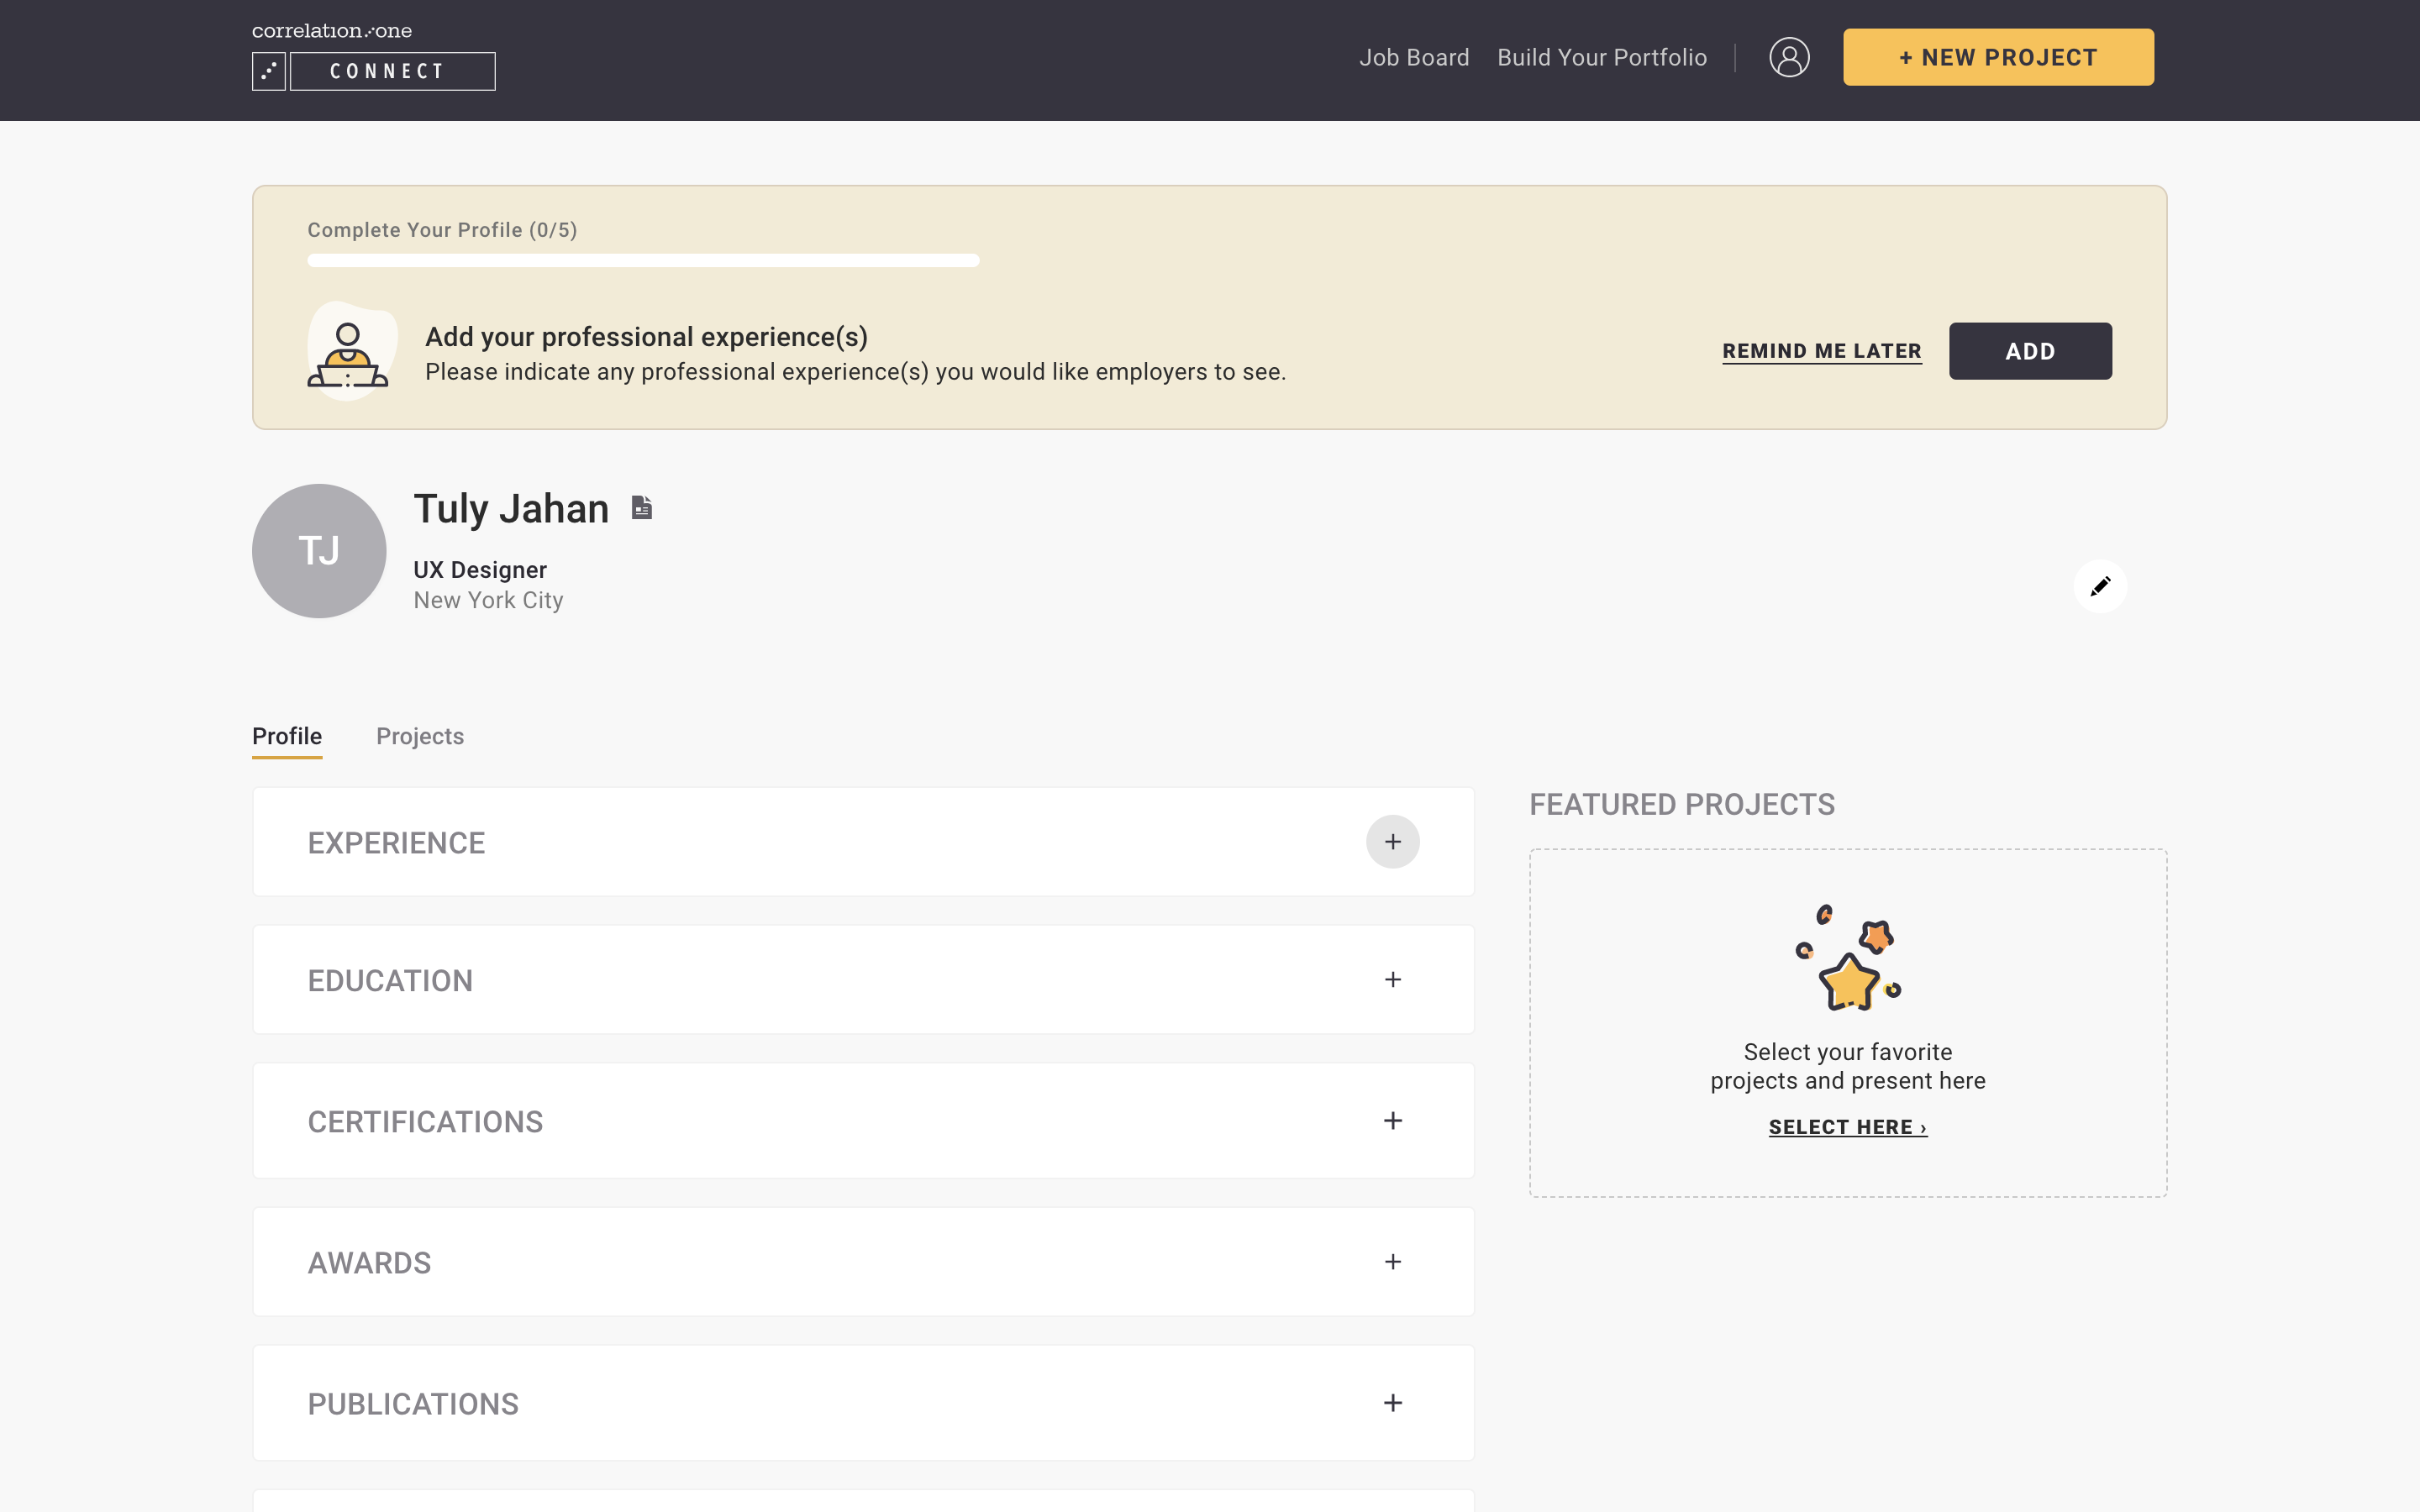This screenshot has height=1512, width=2420.
Task: Click the Correlation One Connect logo
Action: click(373, 58)
